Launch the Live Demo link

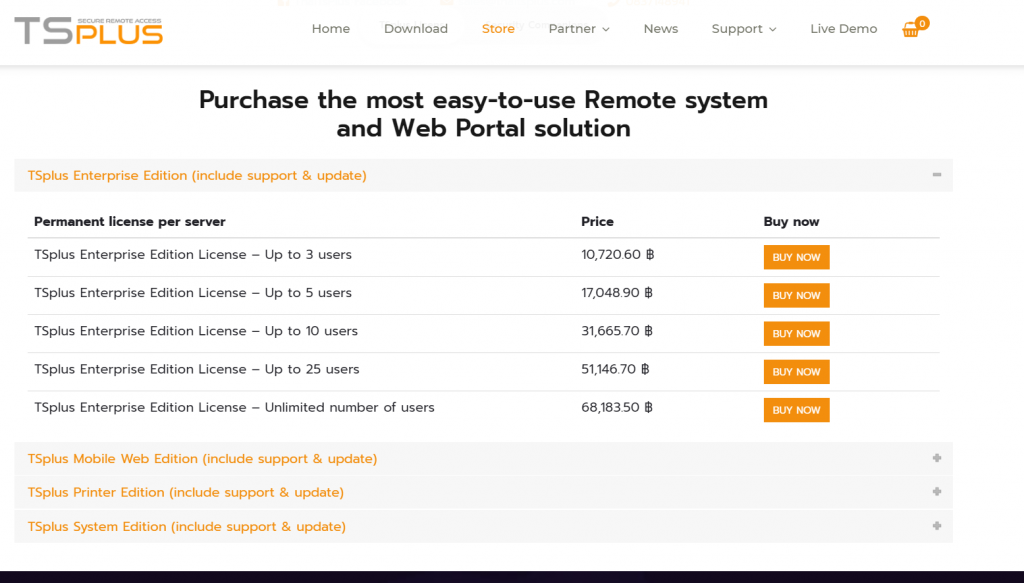[843, 29]
